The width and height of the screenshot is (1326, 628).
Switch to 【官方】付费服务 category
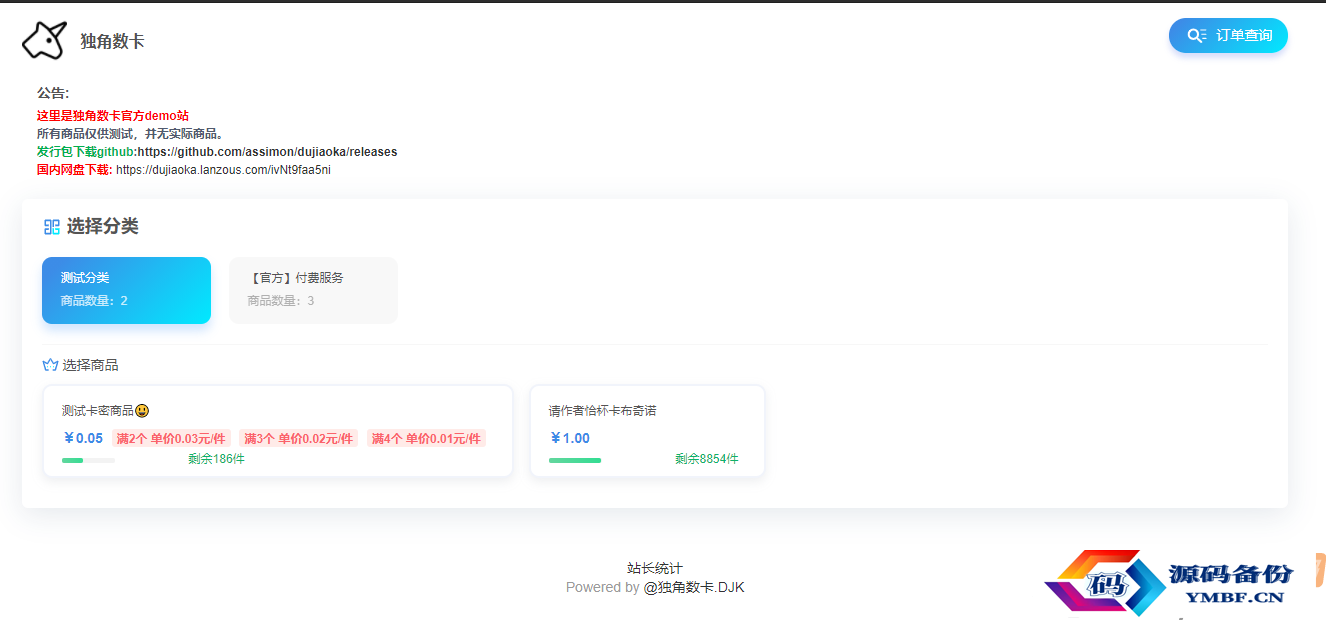[313, 290]
